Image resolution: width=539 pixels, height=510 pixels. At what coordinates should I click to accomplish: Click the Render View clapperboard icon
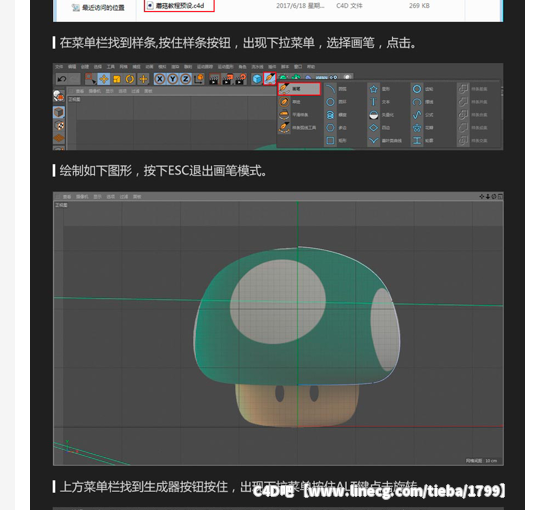(x=214, y=79)
